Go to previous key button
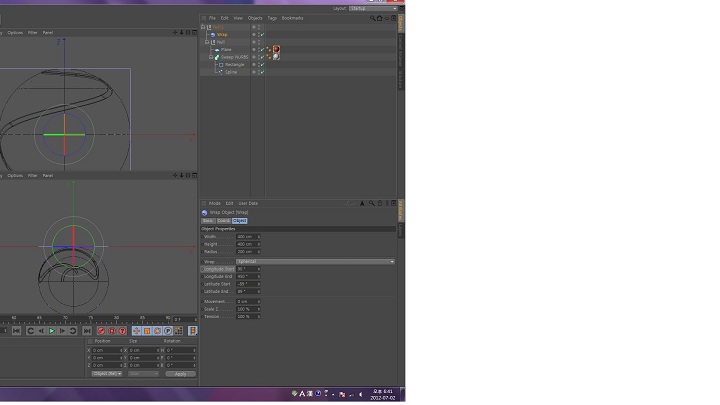The image size is (720, 405). coord(30,331)
